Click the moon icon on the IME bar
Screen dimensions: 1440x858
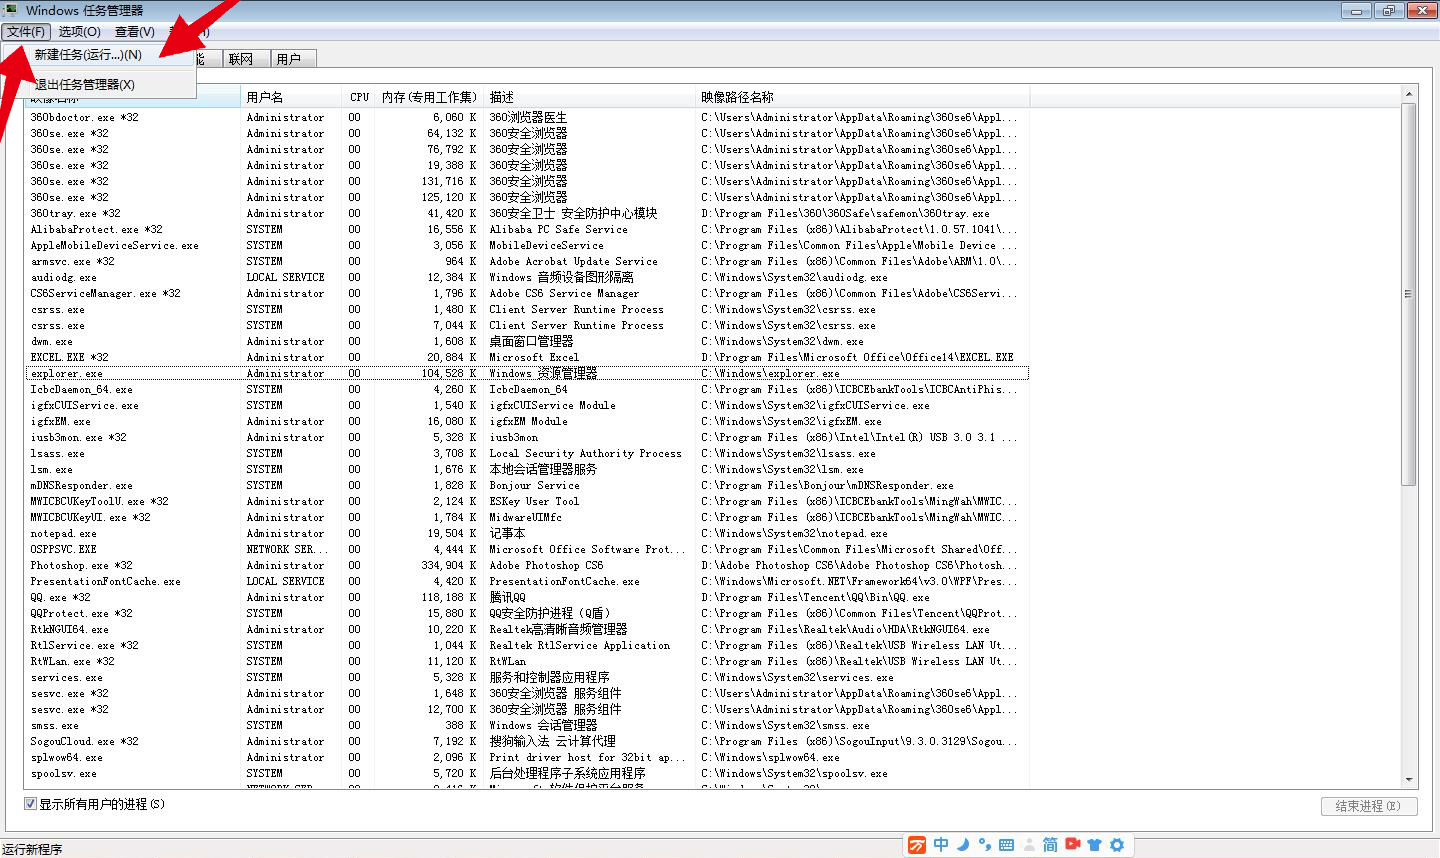[x=963, y=845]
